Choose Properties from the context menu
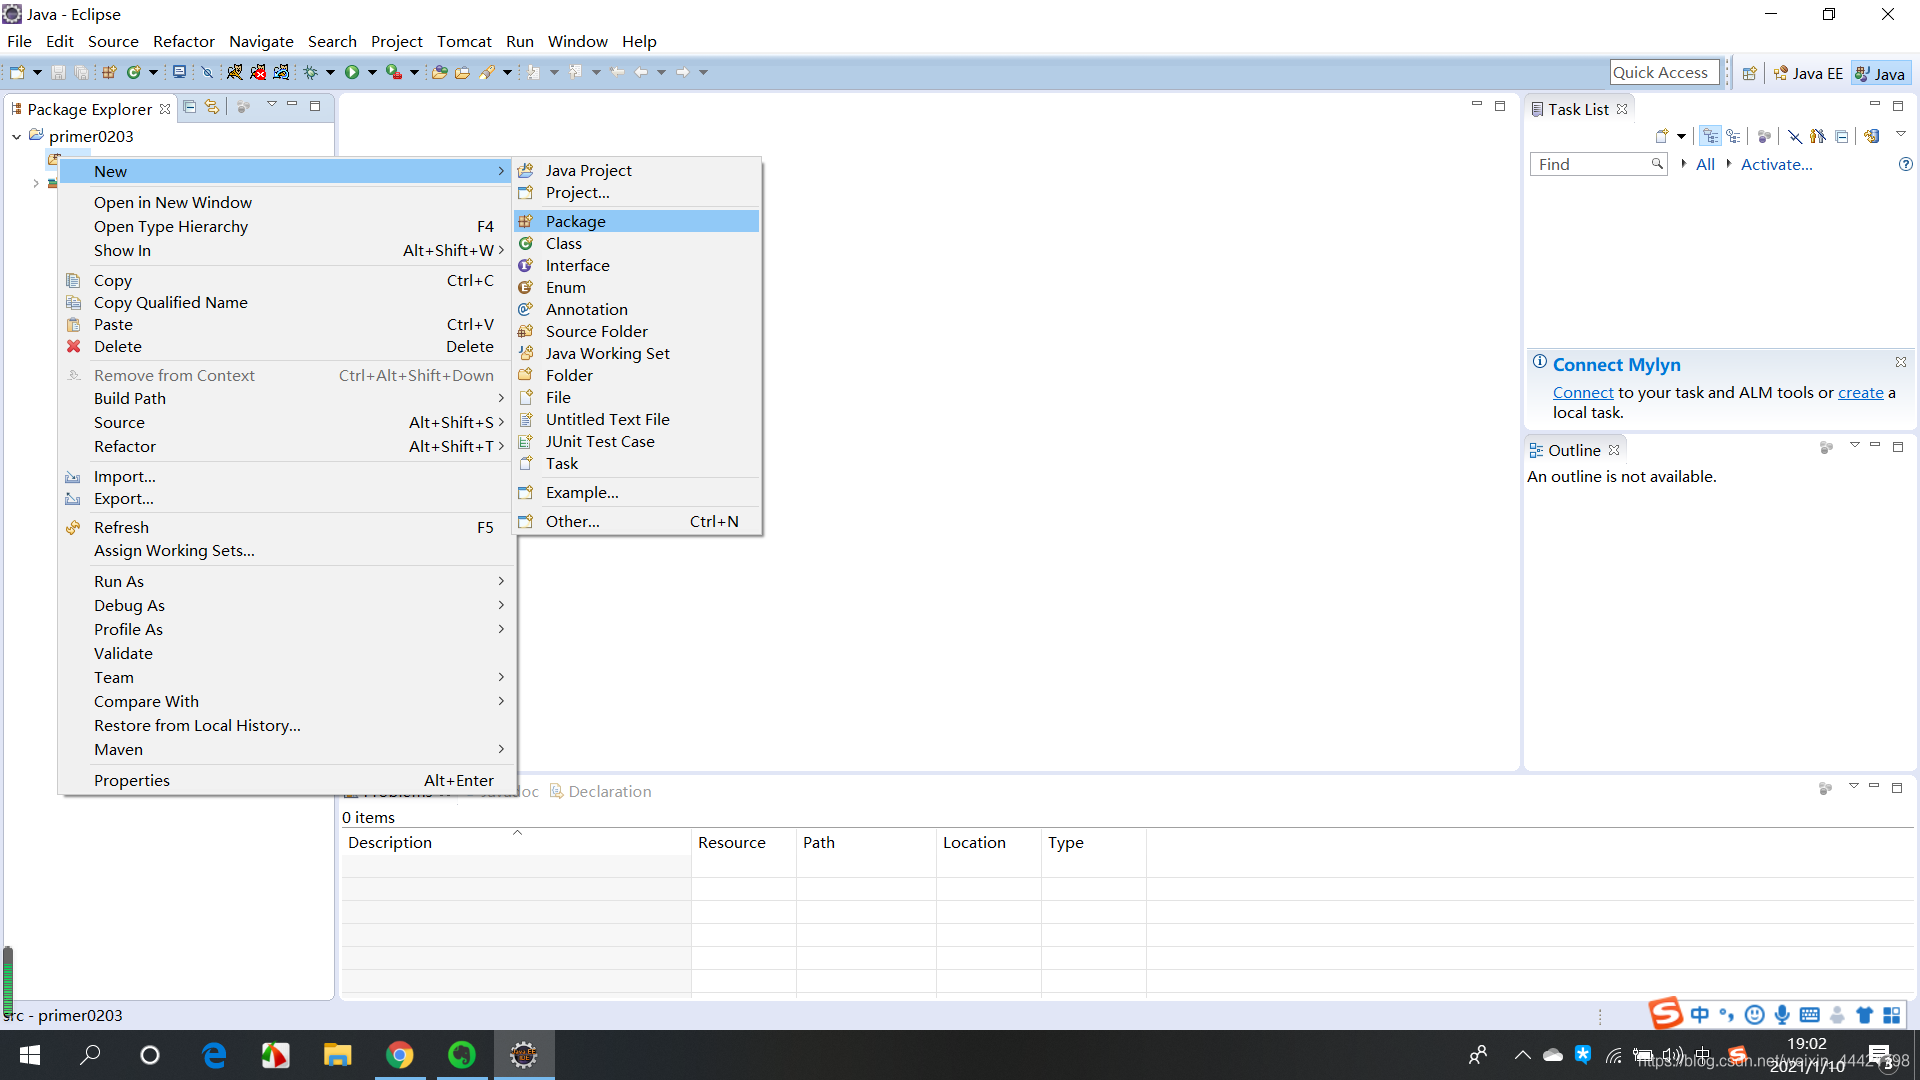This screenshot has width=1920, height=1080. [284, 780]
